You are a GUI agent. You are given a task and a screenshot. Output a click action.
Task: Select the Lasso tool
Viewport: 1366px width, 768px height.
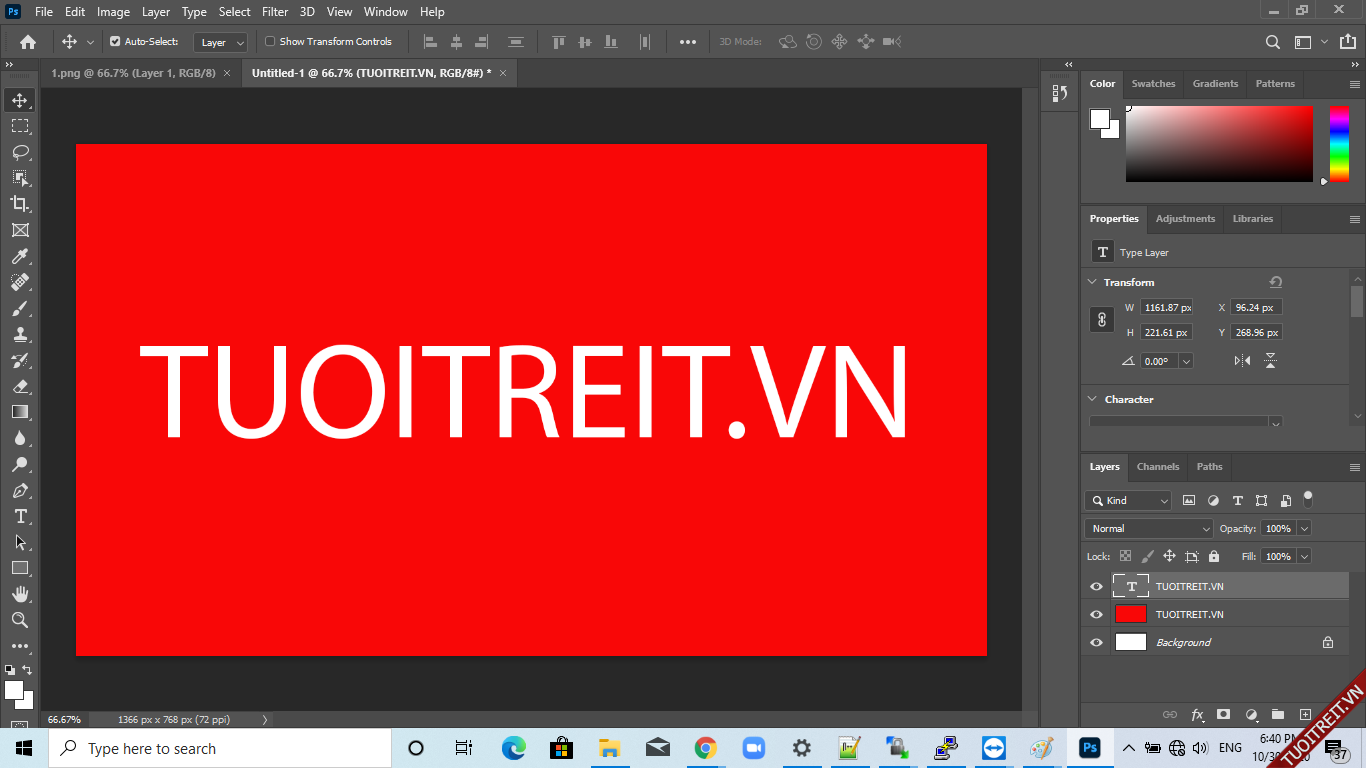[x=20, y=152]
